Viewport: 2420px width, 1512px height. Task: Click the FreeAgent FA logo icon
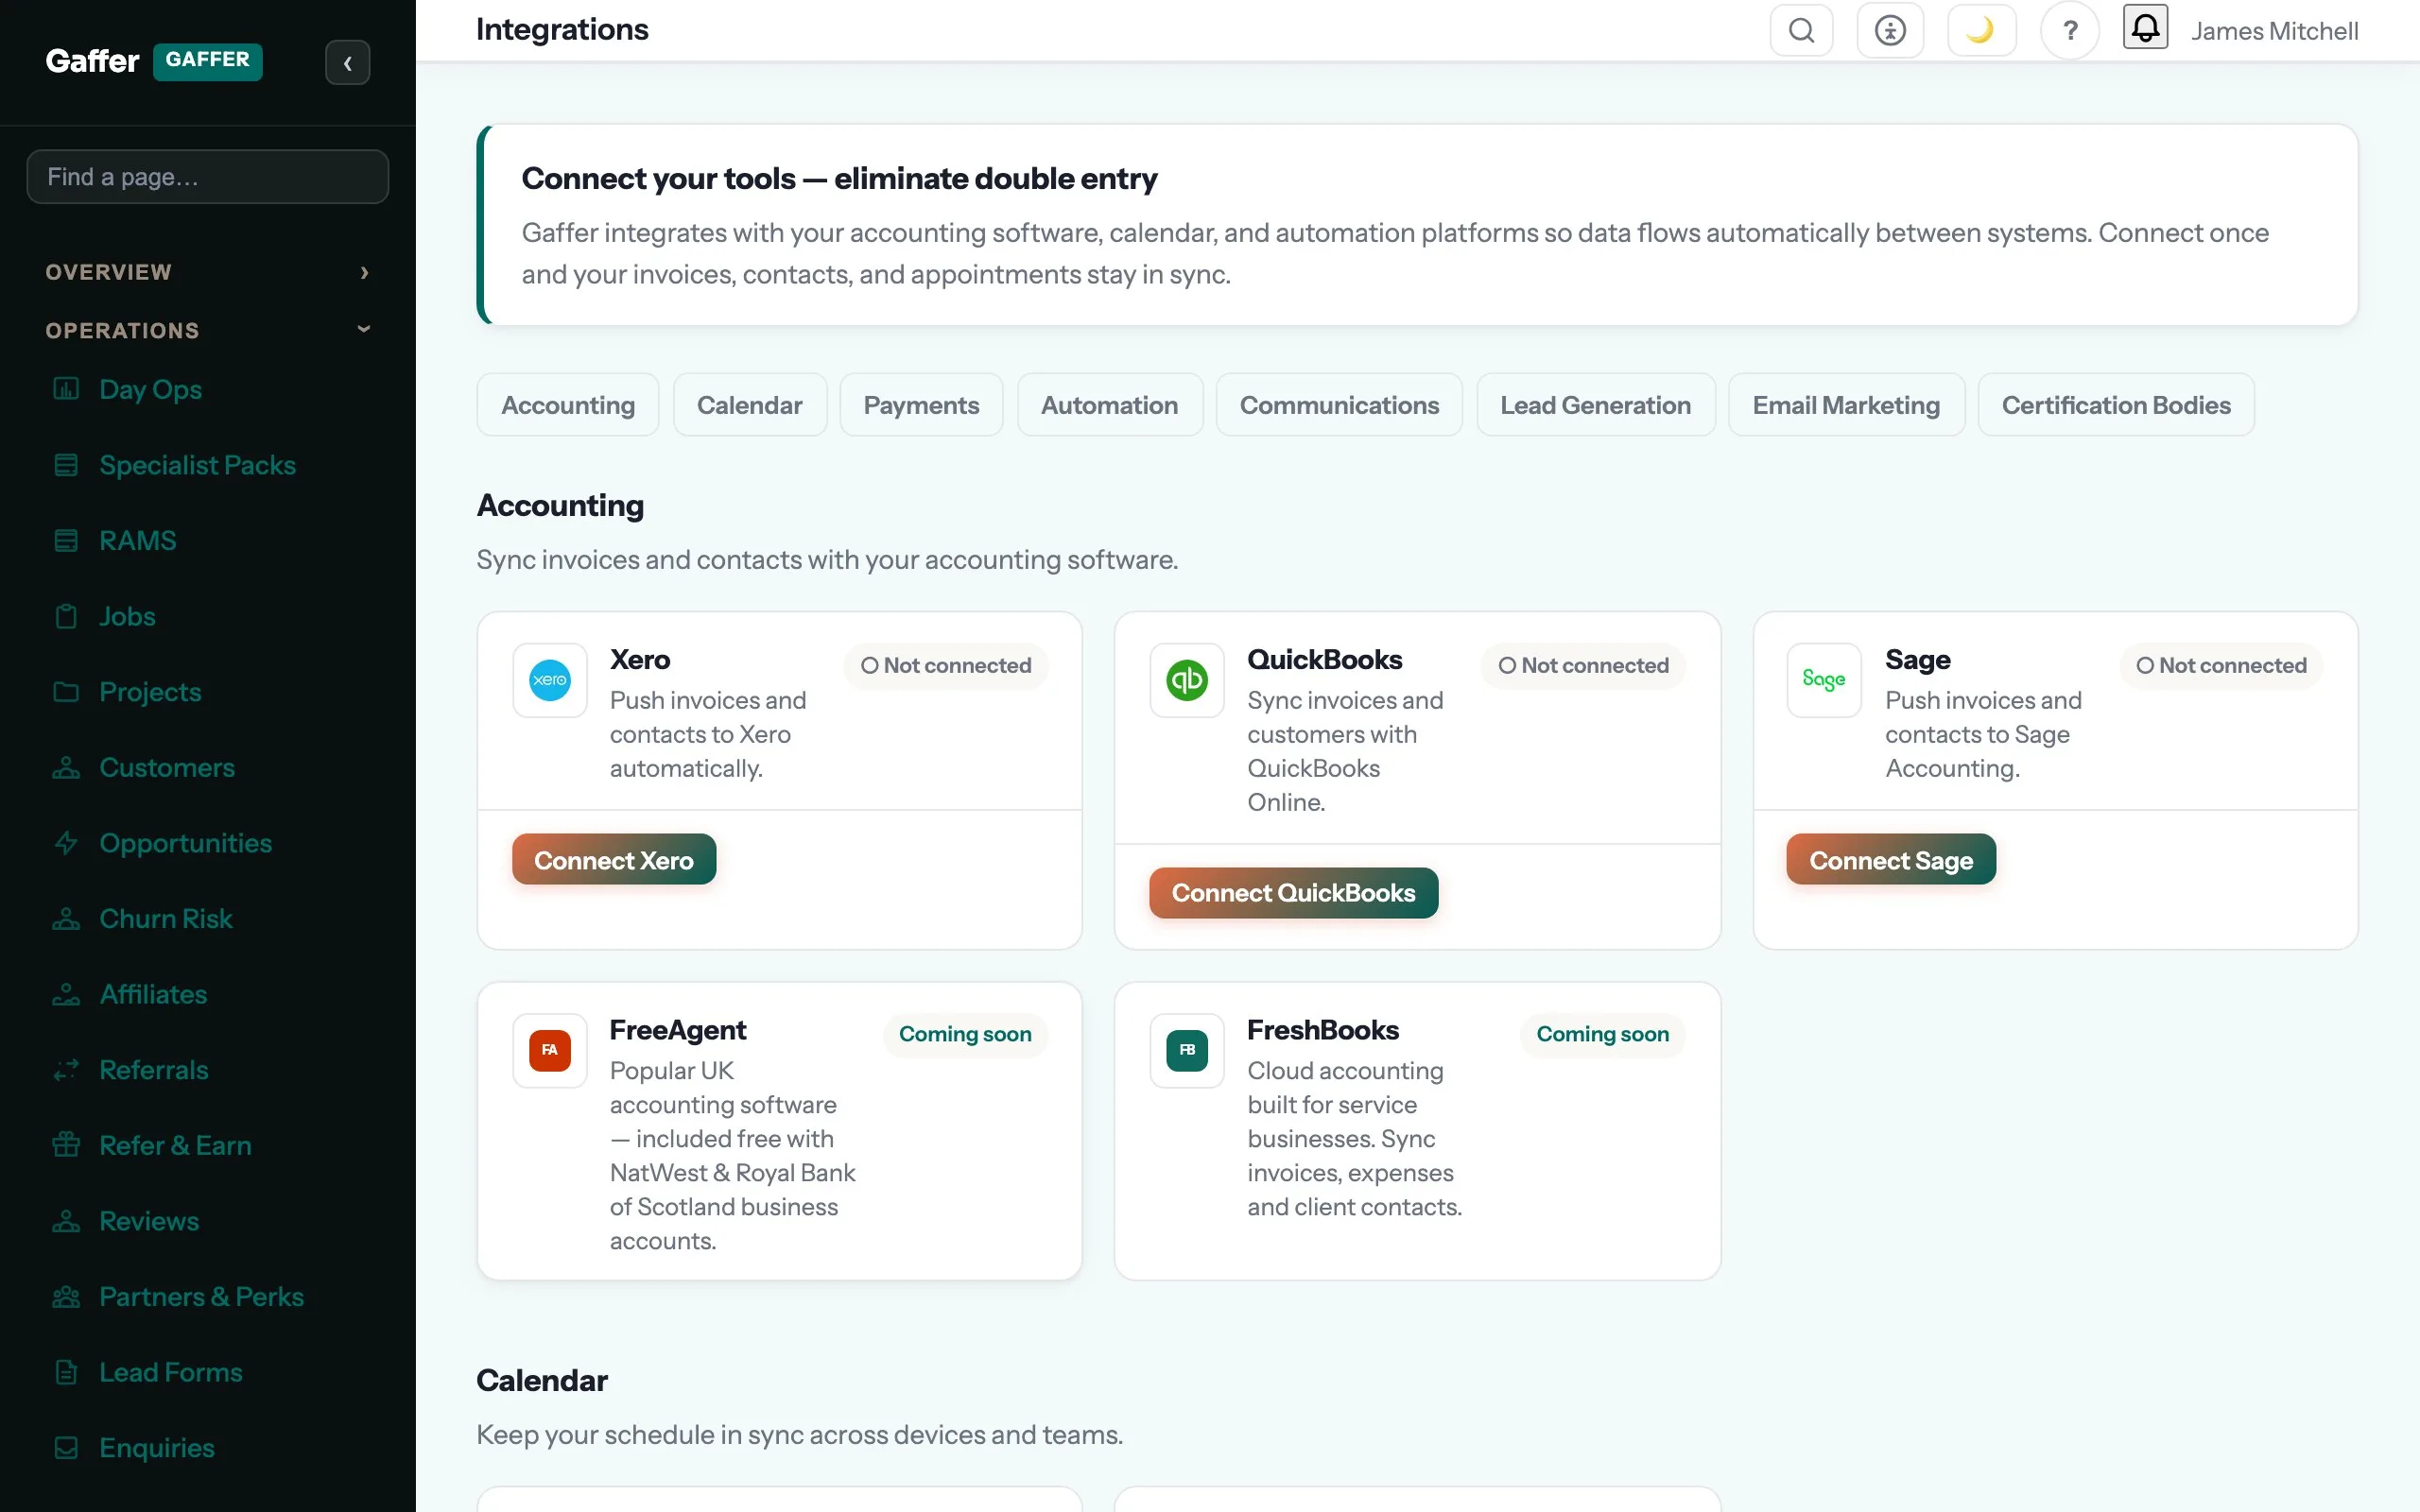tap(550, 1050)
